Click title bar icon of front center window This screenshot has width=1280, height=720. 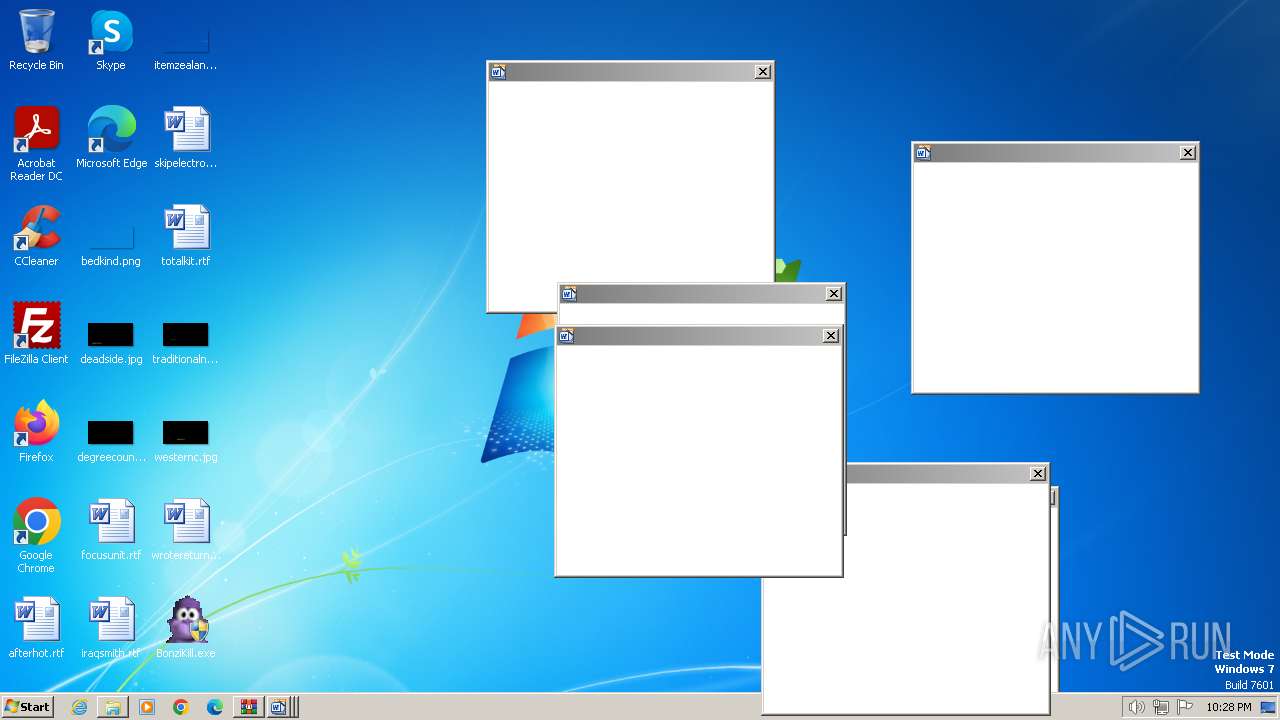tap(566, 335)
